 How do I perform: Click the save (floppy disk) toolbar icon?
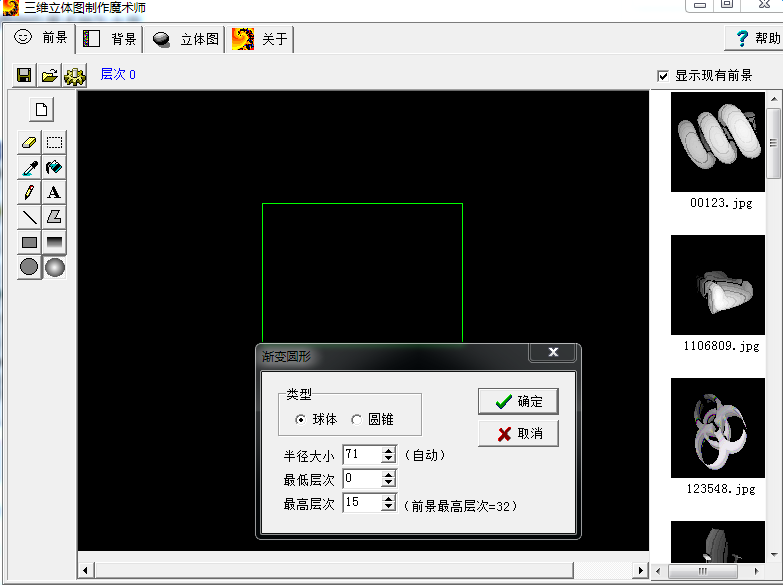point(24,75)
